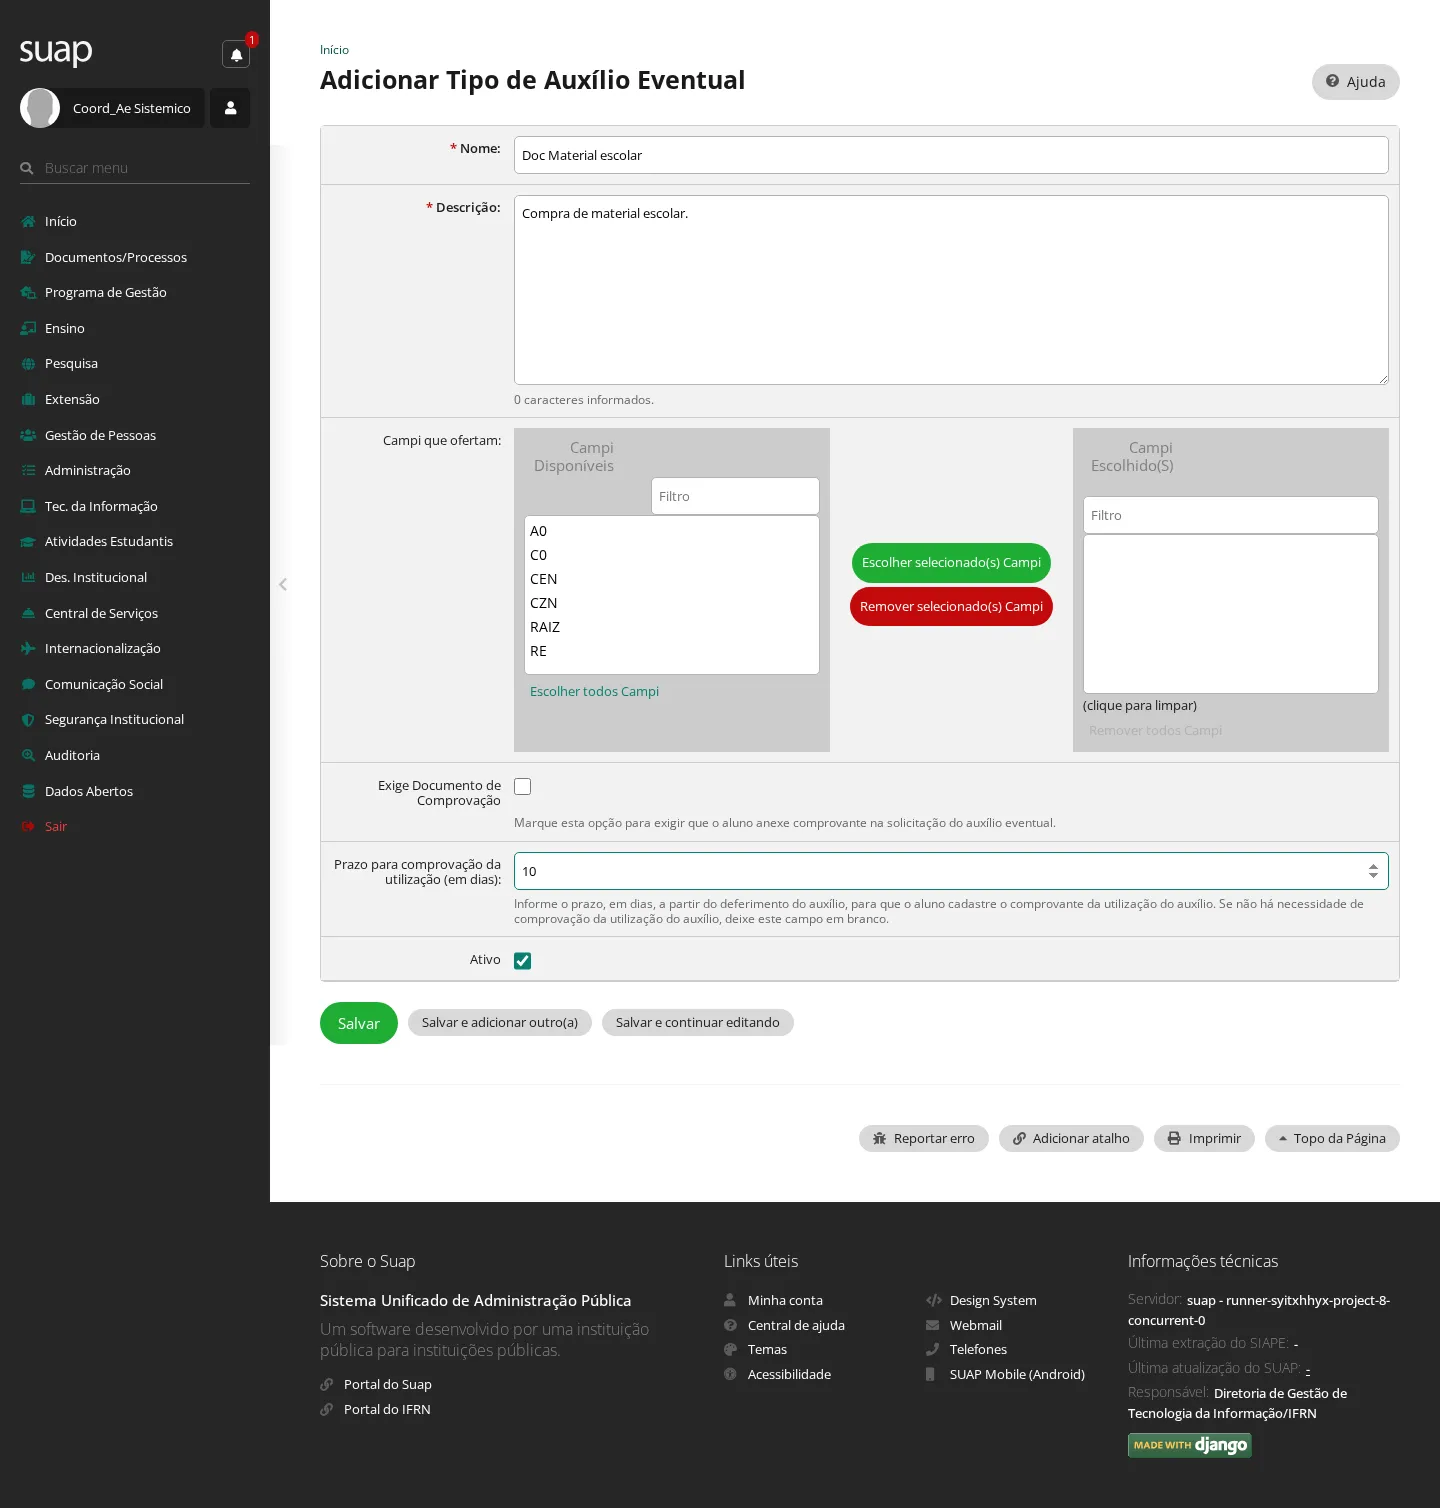Collapse the sidebar using the left chevron

point(283,584)
